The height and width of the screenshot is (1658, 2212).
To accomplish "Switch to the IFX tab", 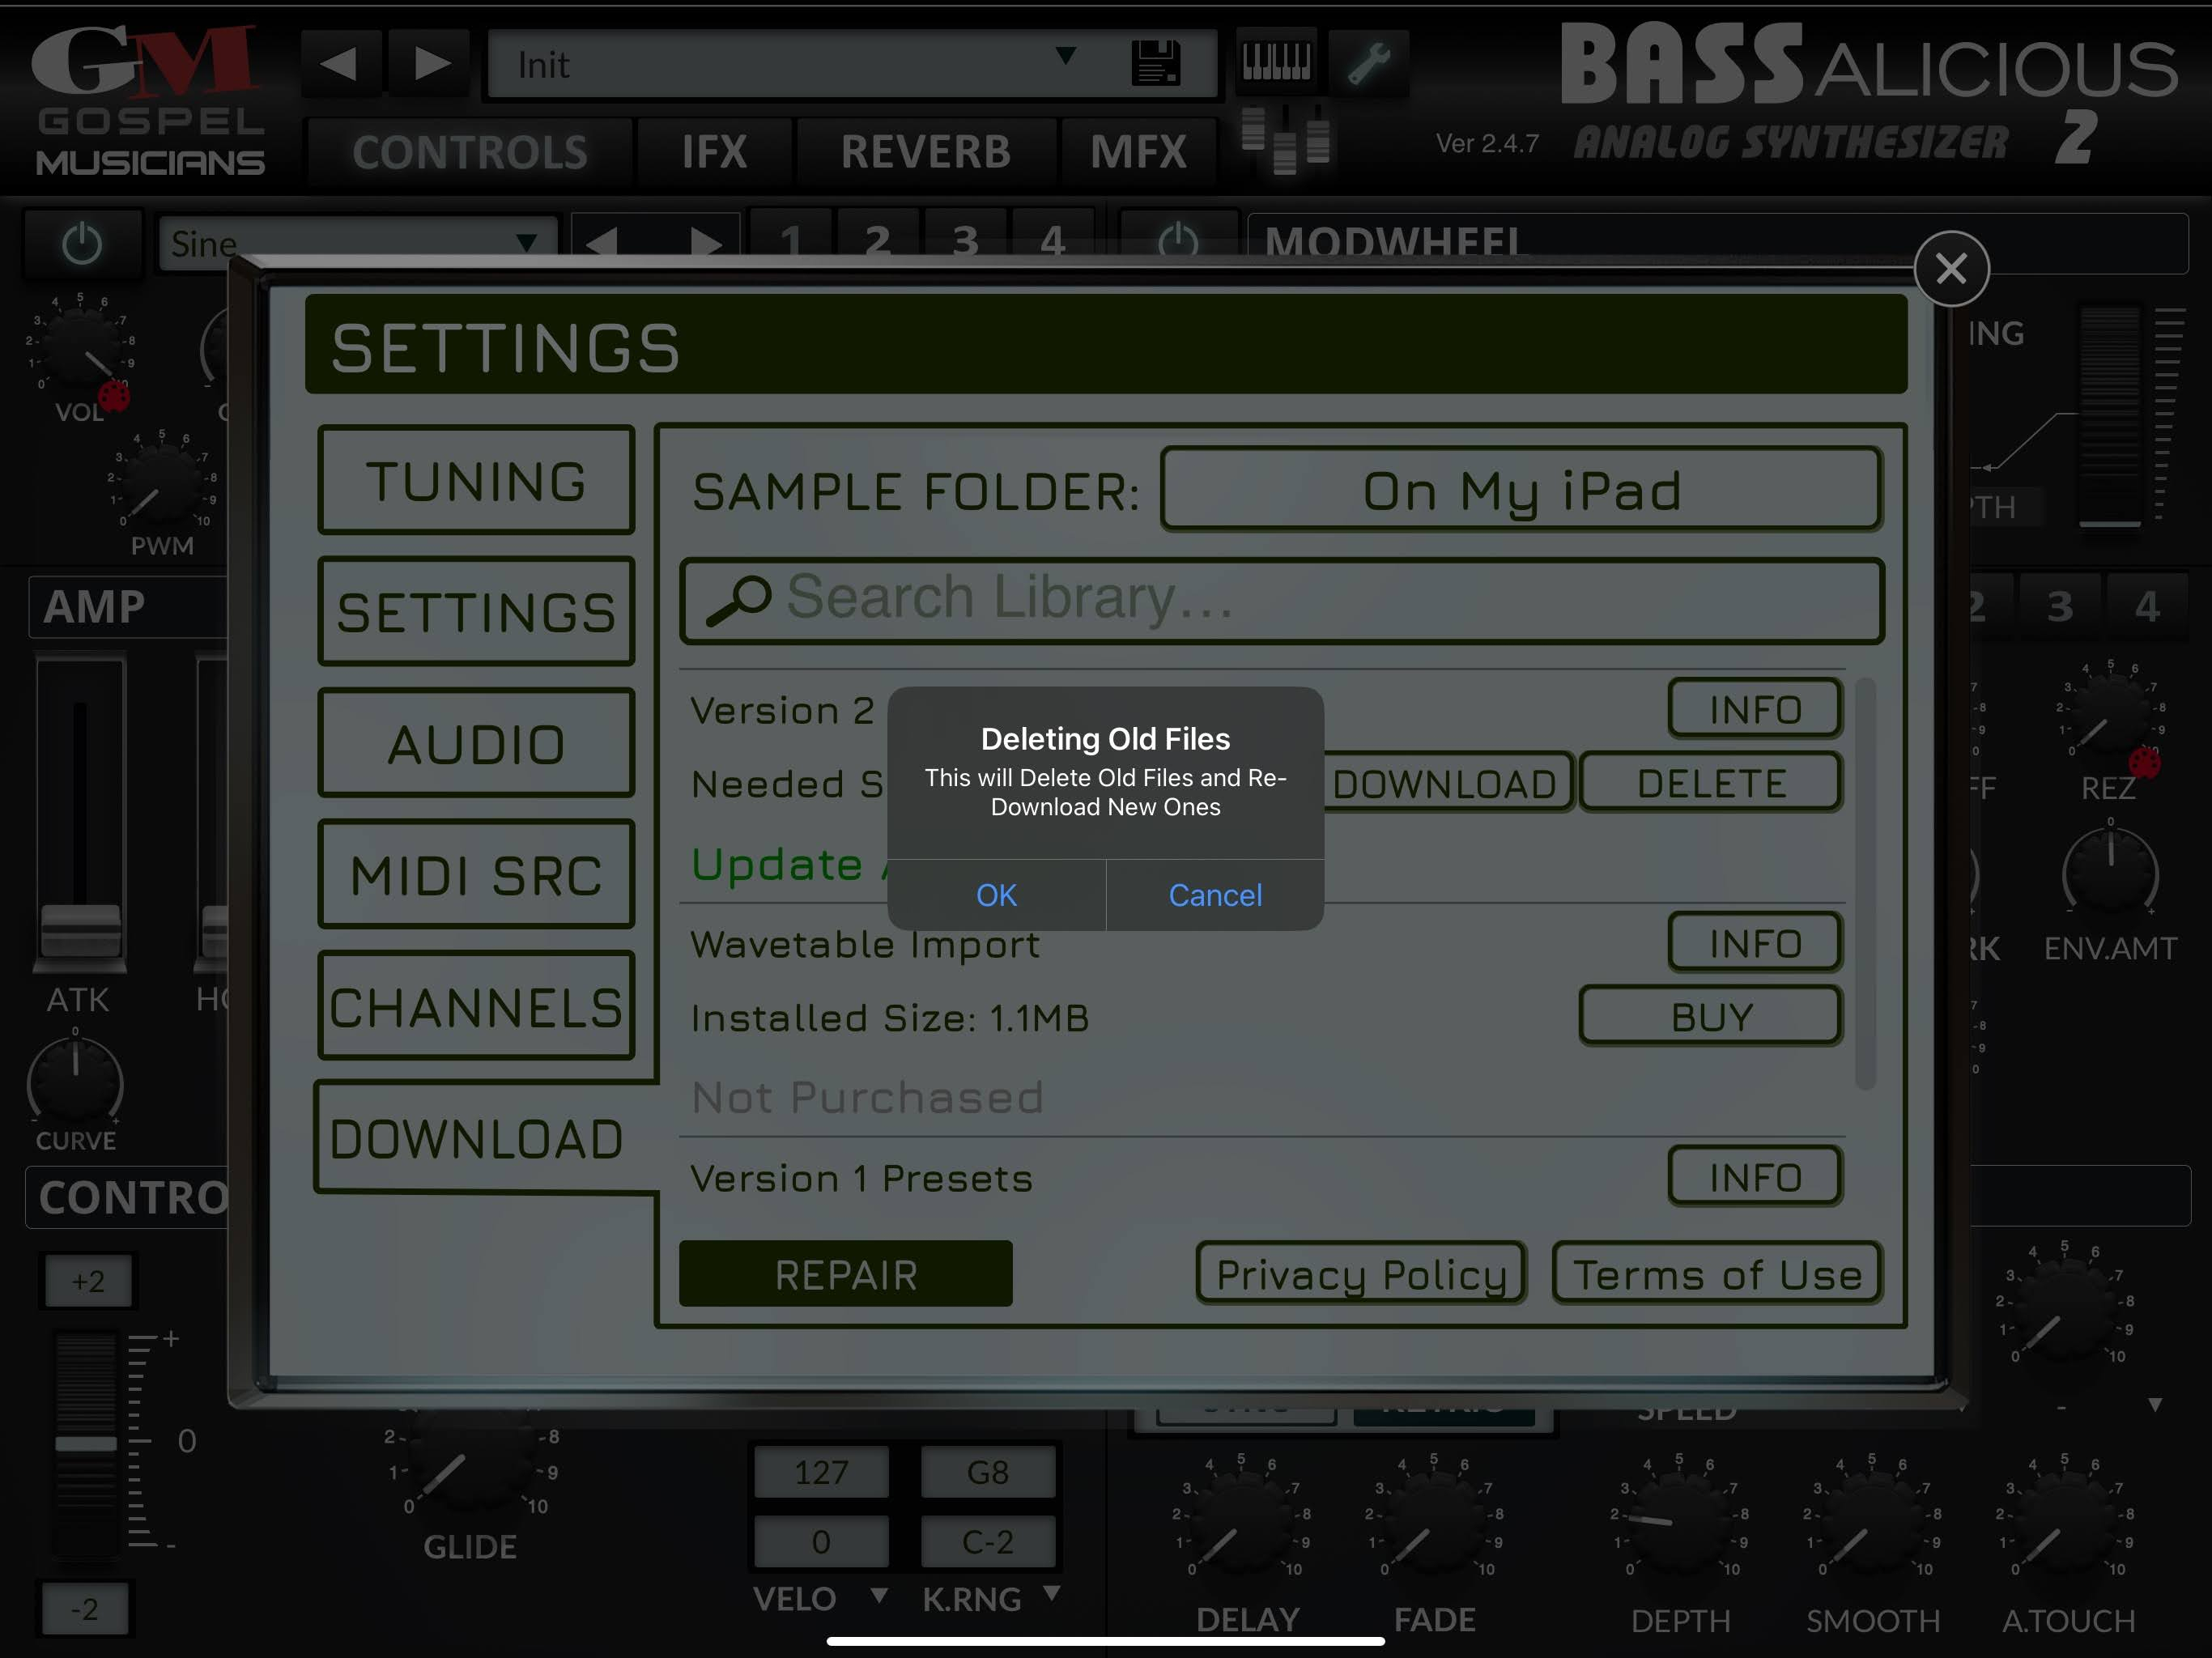I will (714, 152).
